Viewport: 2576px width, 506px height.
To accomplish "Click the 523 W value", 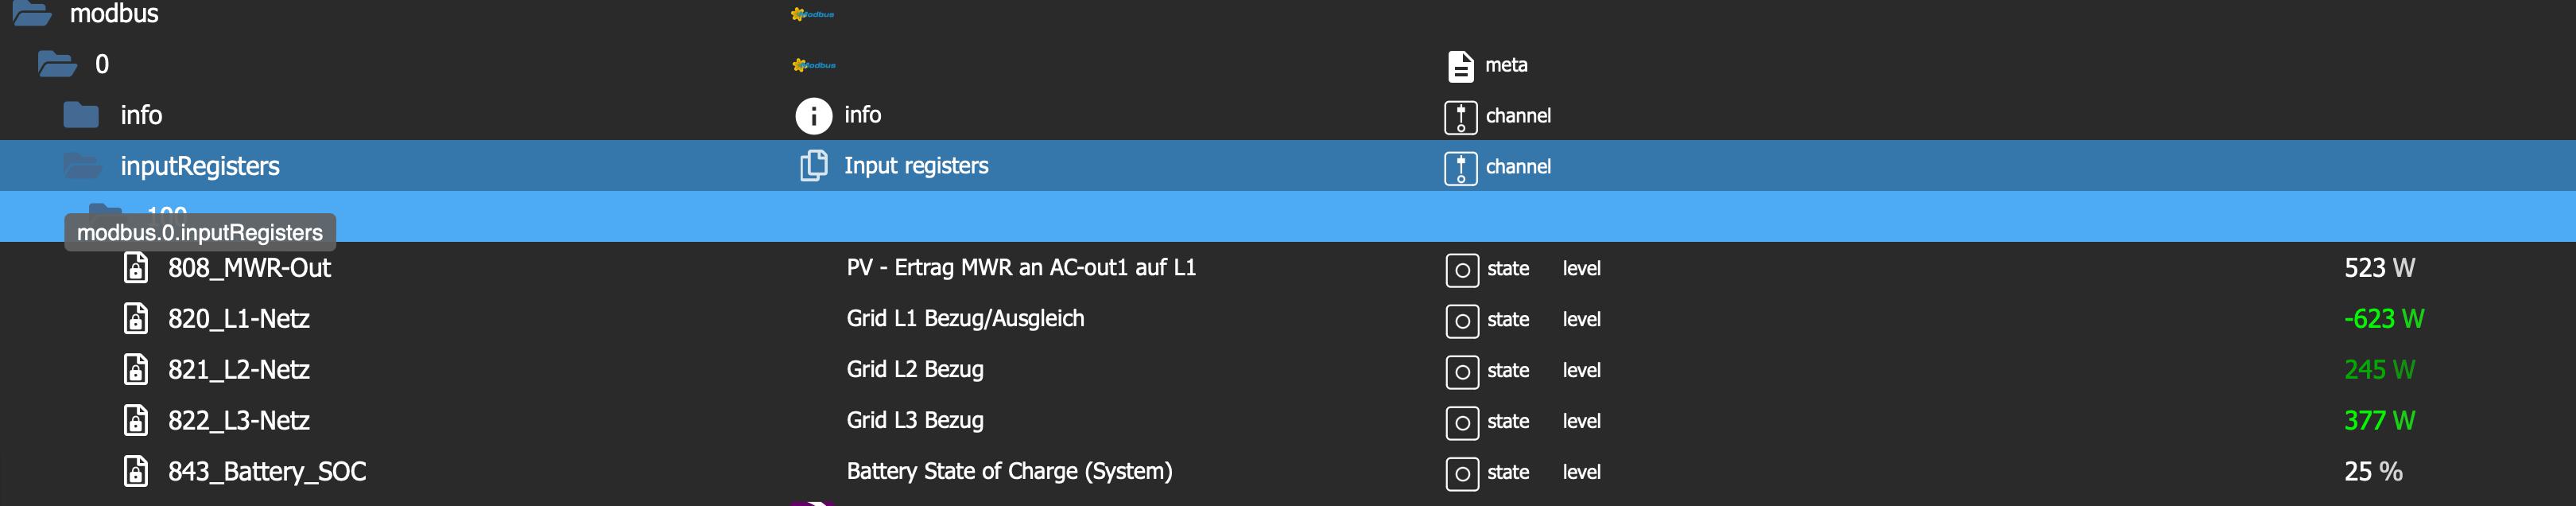I will (2379, 268).
